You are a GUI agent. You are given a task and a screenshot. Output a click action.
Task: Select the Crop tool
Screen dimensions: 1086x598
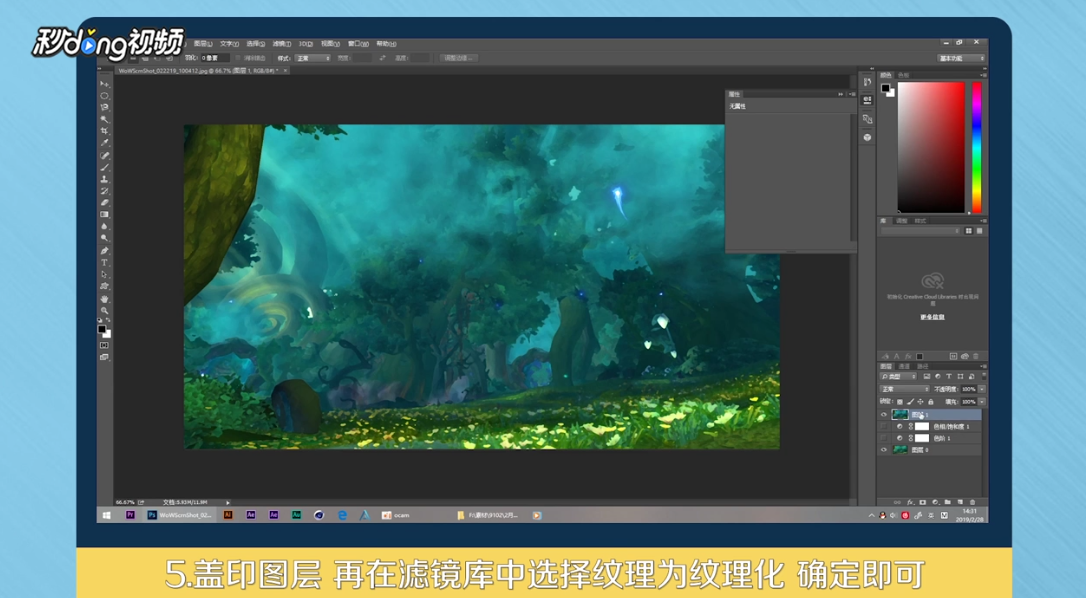click(105, 131)
